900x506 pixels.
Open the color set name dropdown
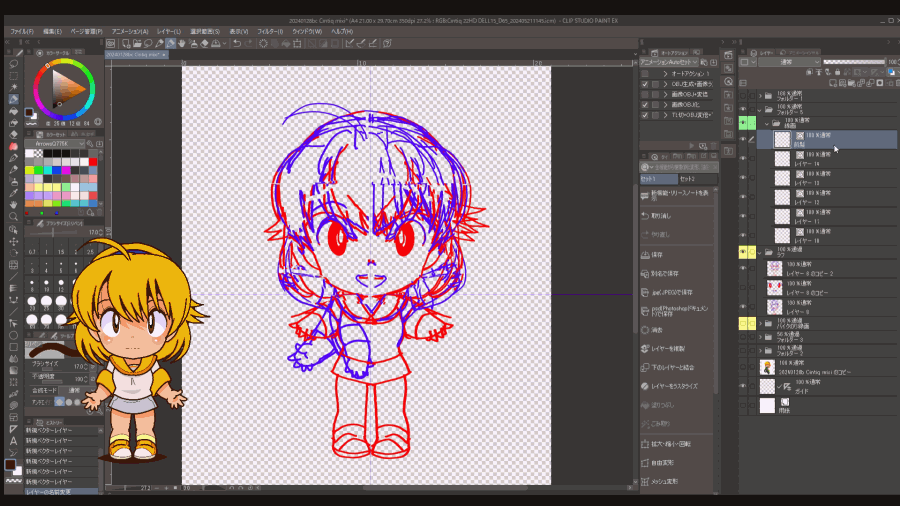55,143
